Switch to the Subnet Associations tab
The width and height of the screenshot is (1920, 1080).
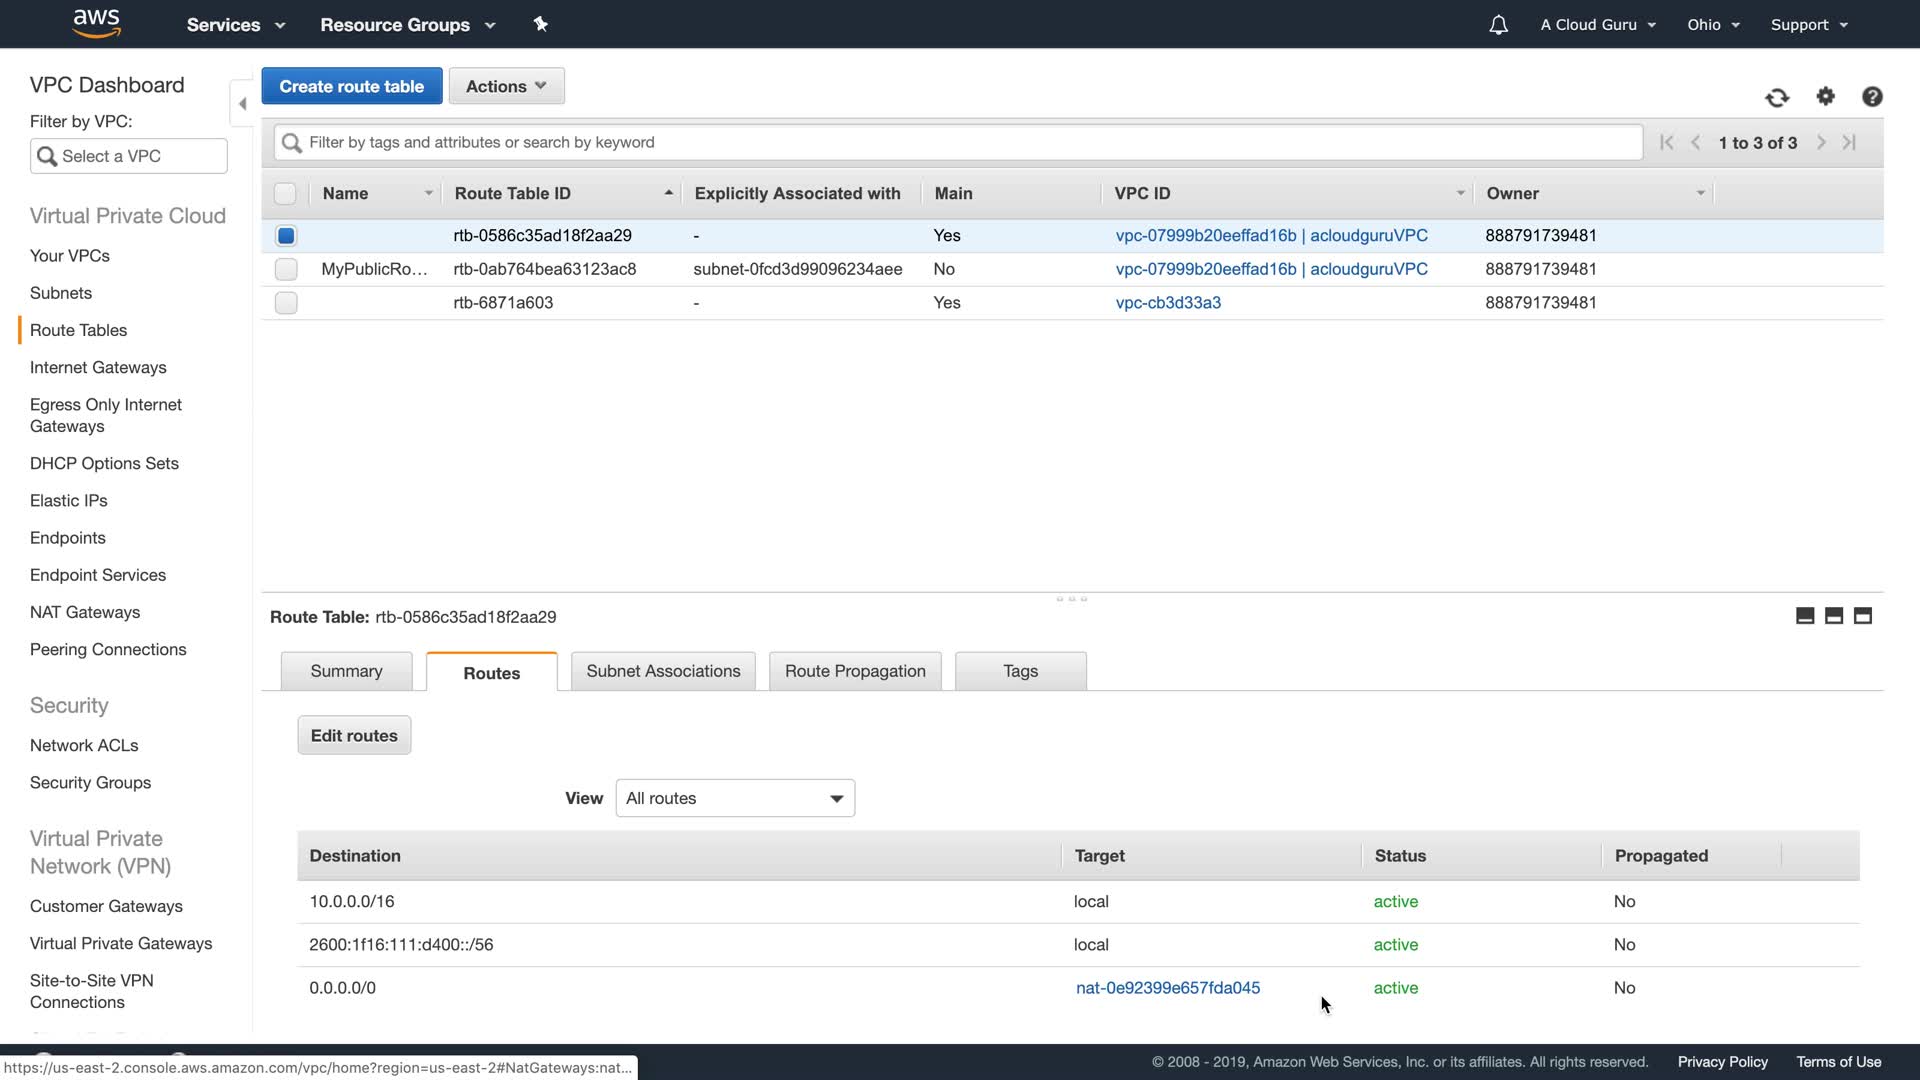click(x=663, y=671)
